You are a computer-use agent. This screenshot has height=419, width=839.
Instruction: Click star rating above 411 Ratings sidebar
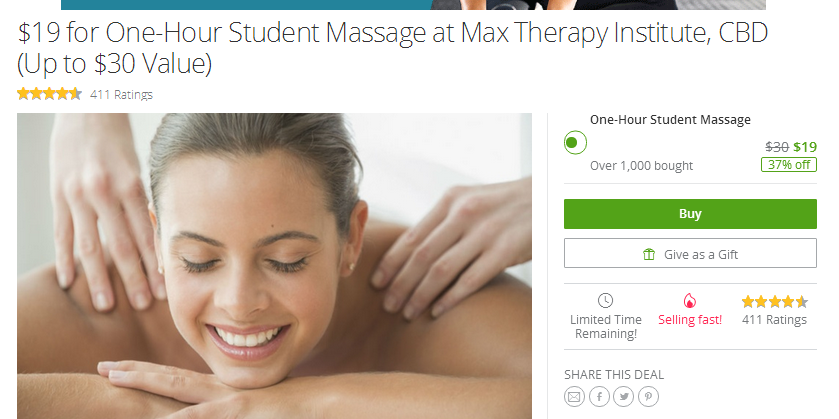tap(774, 302)
